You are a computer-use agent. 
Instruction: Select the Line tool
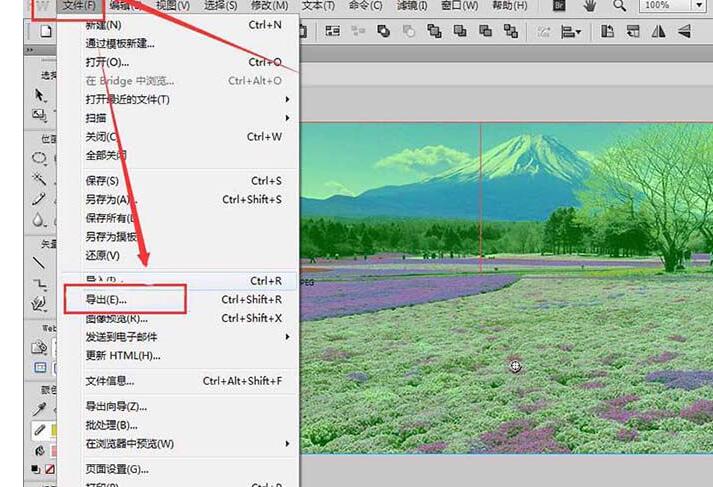pos(39,262)
